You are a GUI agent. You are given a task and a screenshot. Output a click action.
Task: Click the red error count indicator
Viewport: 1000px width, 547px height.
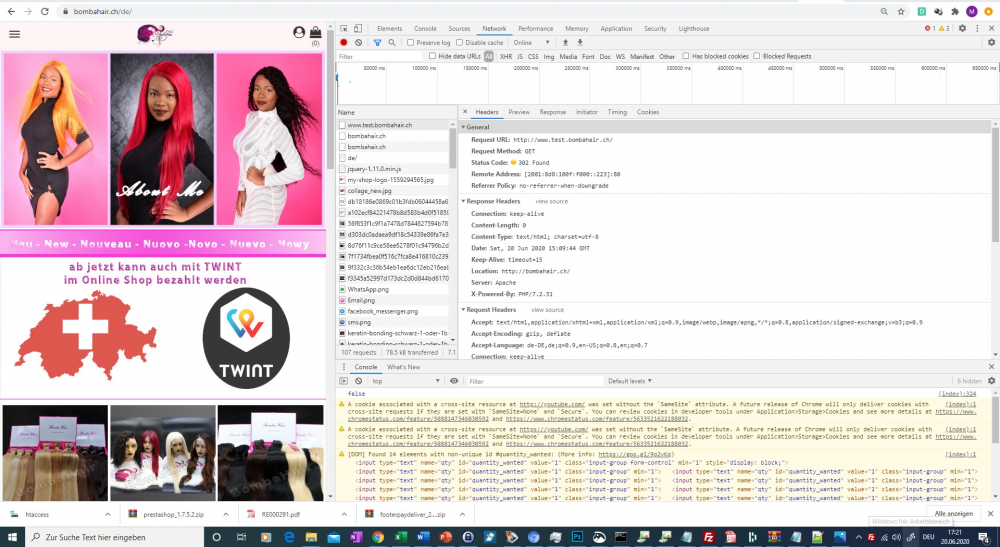930,29
